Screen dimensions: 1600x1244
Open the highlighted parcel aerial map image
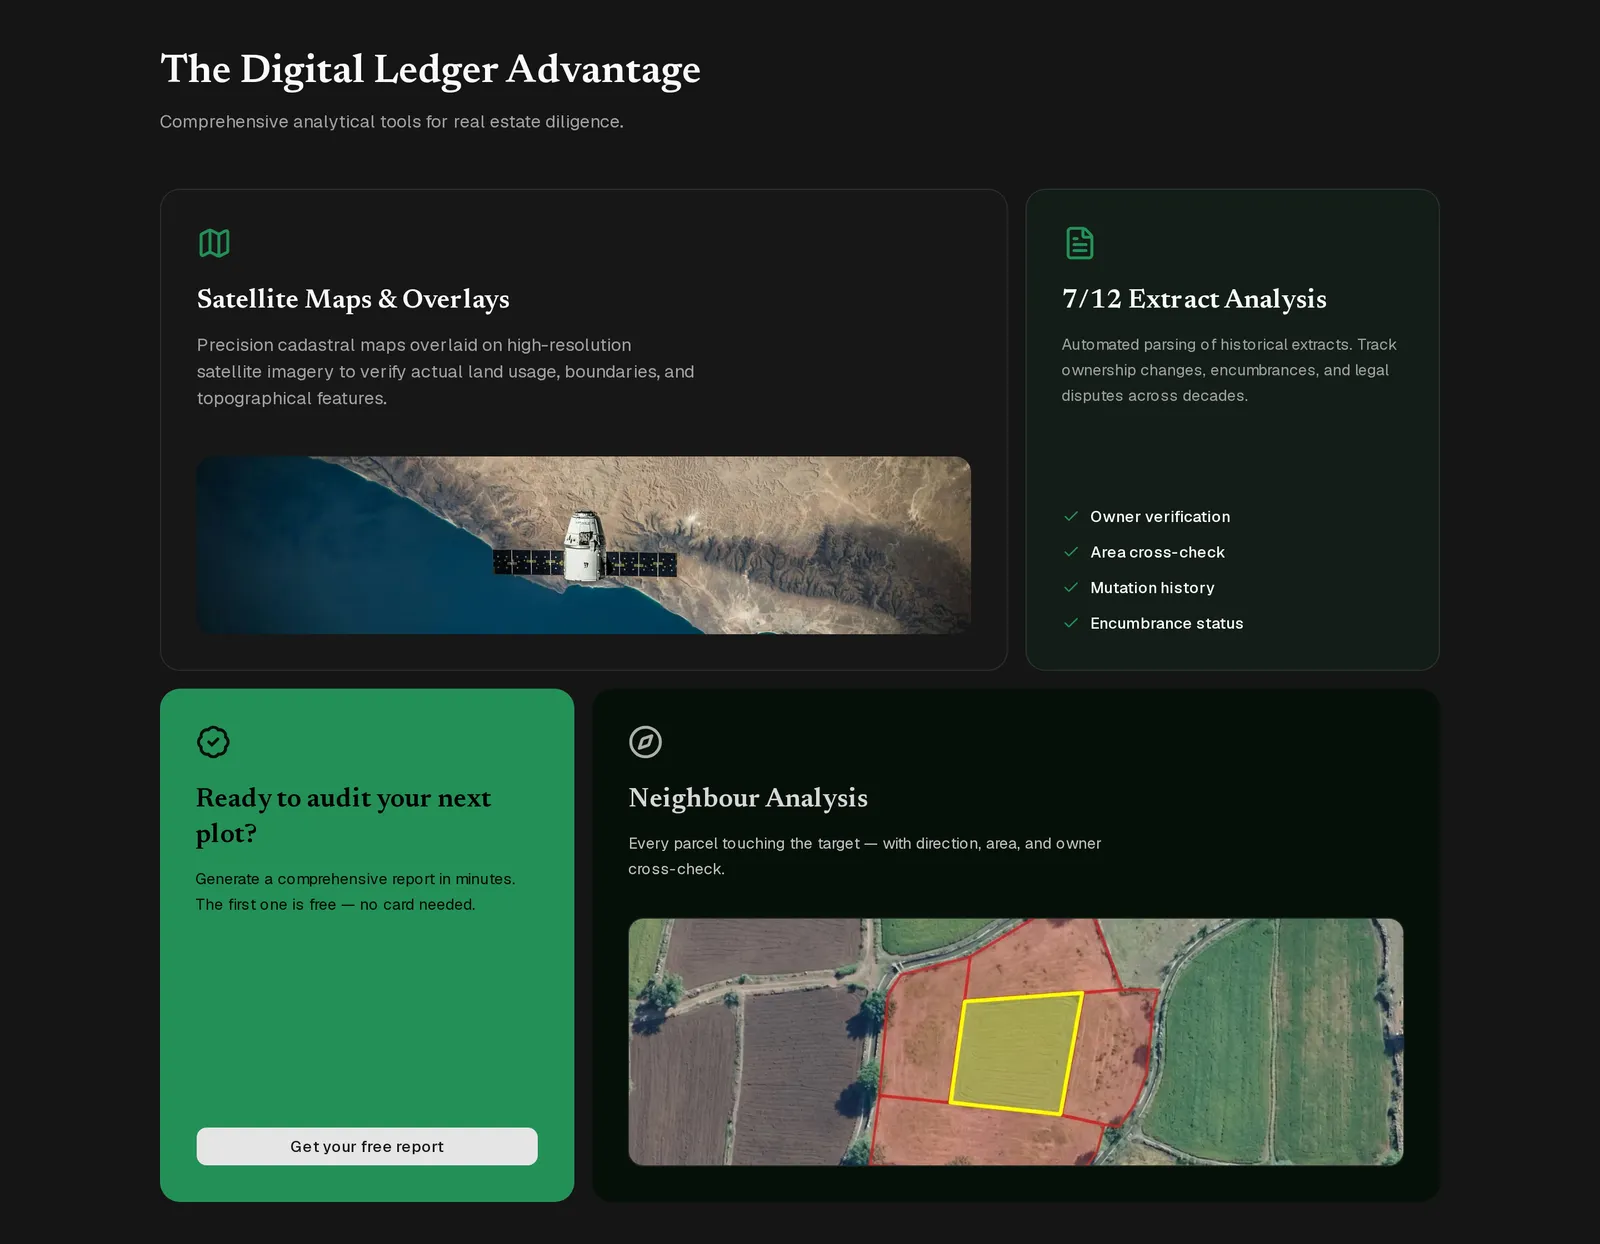coord(1016,1042)
